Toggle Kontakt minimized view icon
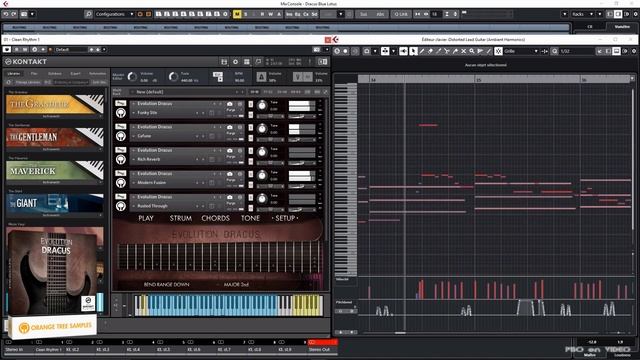Image resolution: width=640 pixels, height=360 pixels. coord(322,62)
